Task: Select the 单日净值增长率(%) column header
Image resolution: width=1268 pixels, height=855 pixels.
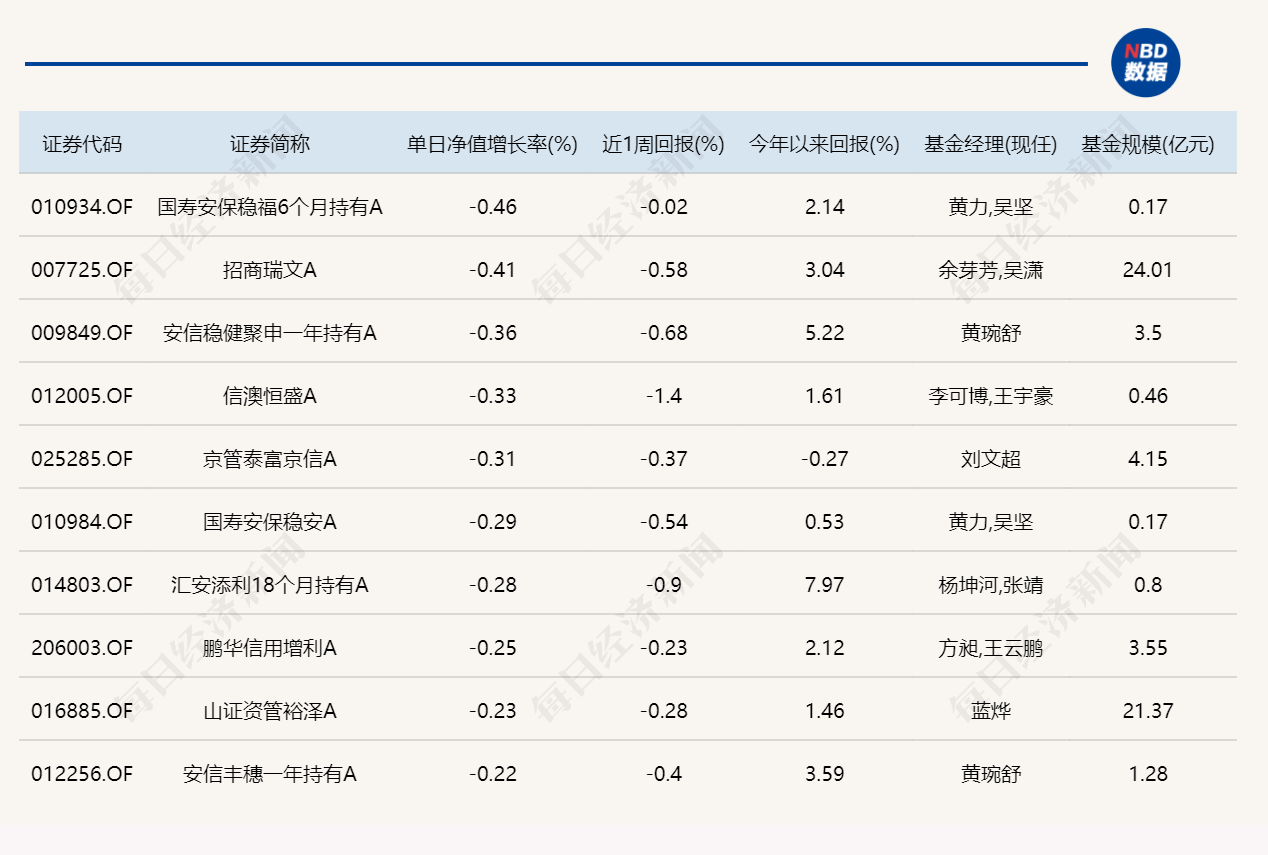Action: pyautogui.click(x=492, y=144)
